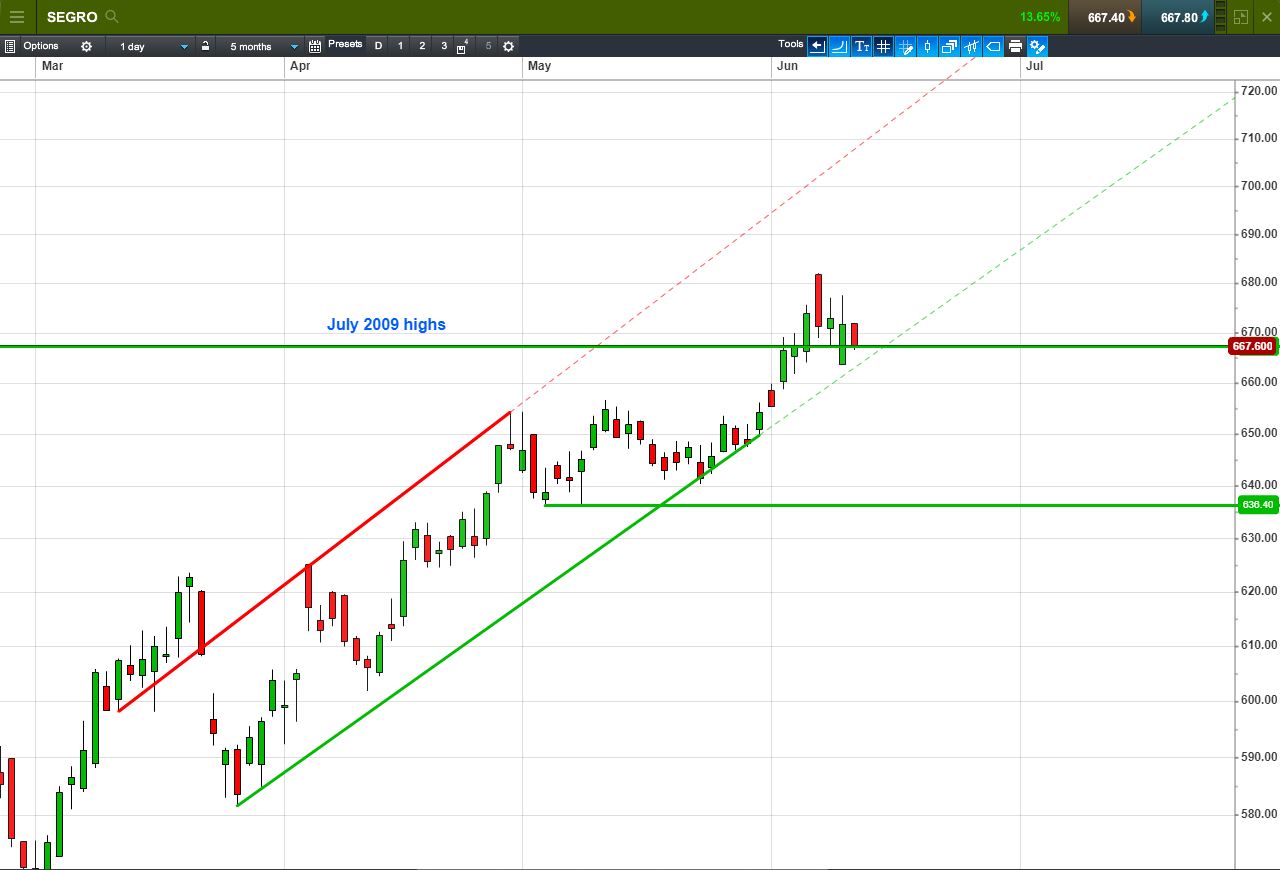
Task: Click the 650.00 price axis label
Action: (x=1258, y=433)
